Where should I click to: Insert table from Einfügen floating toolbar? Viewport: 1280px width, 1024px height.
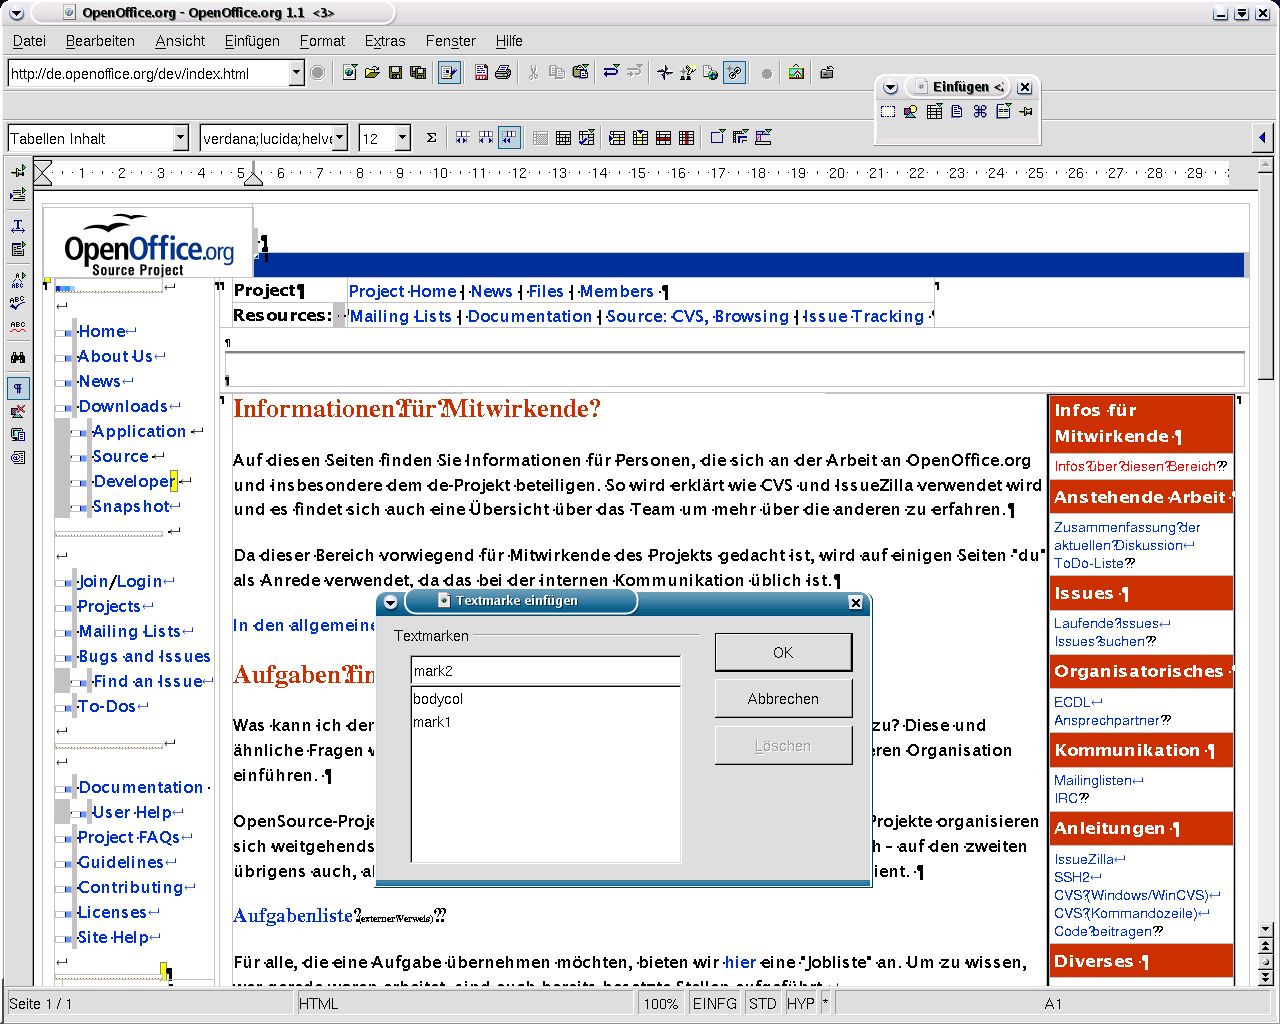point(934,112)
